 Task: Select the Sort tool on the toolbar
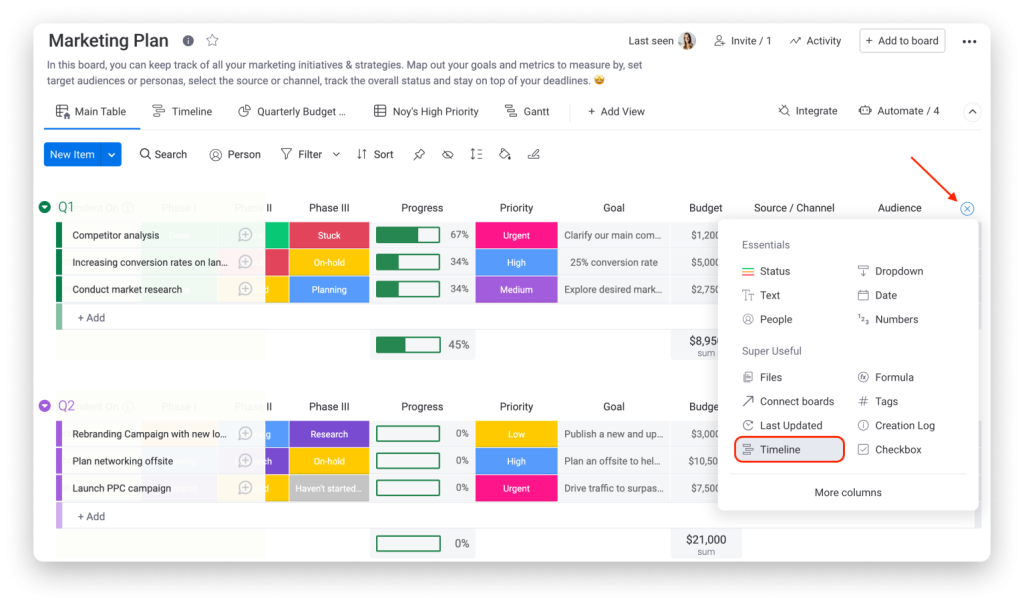coord(374,154)
